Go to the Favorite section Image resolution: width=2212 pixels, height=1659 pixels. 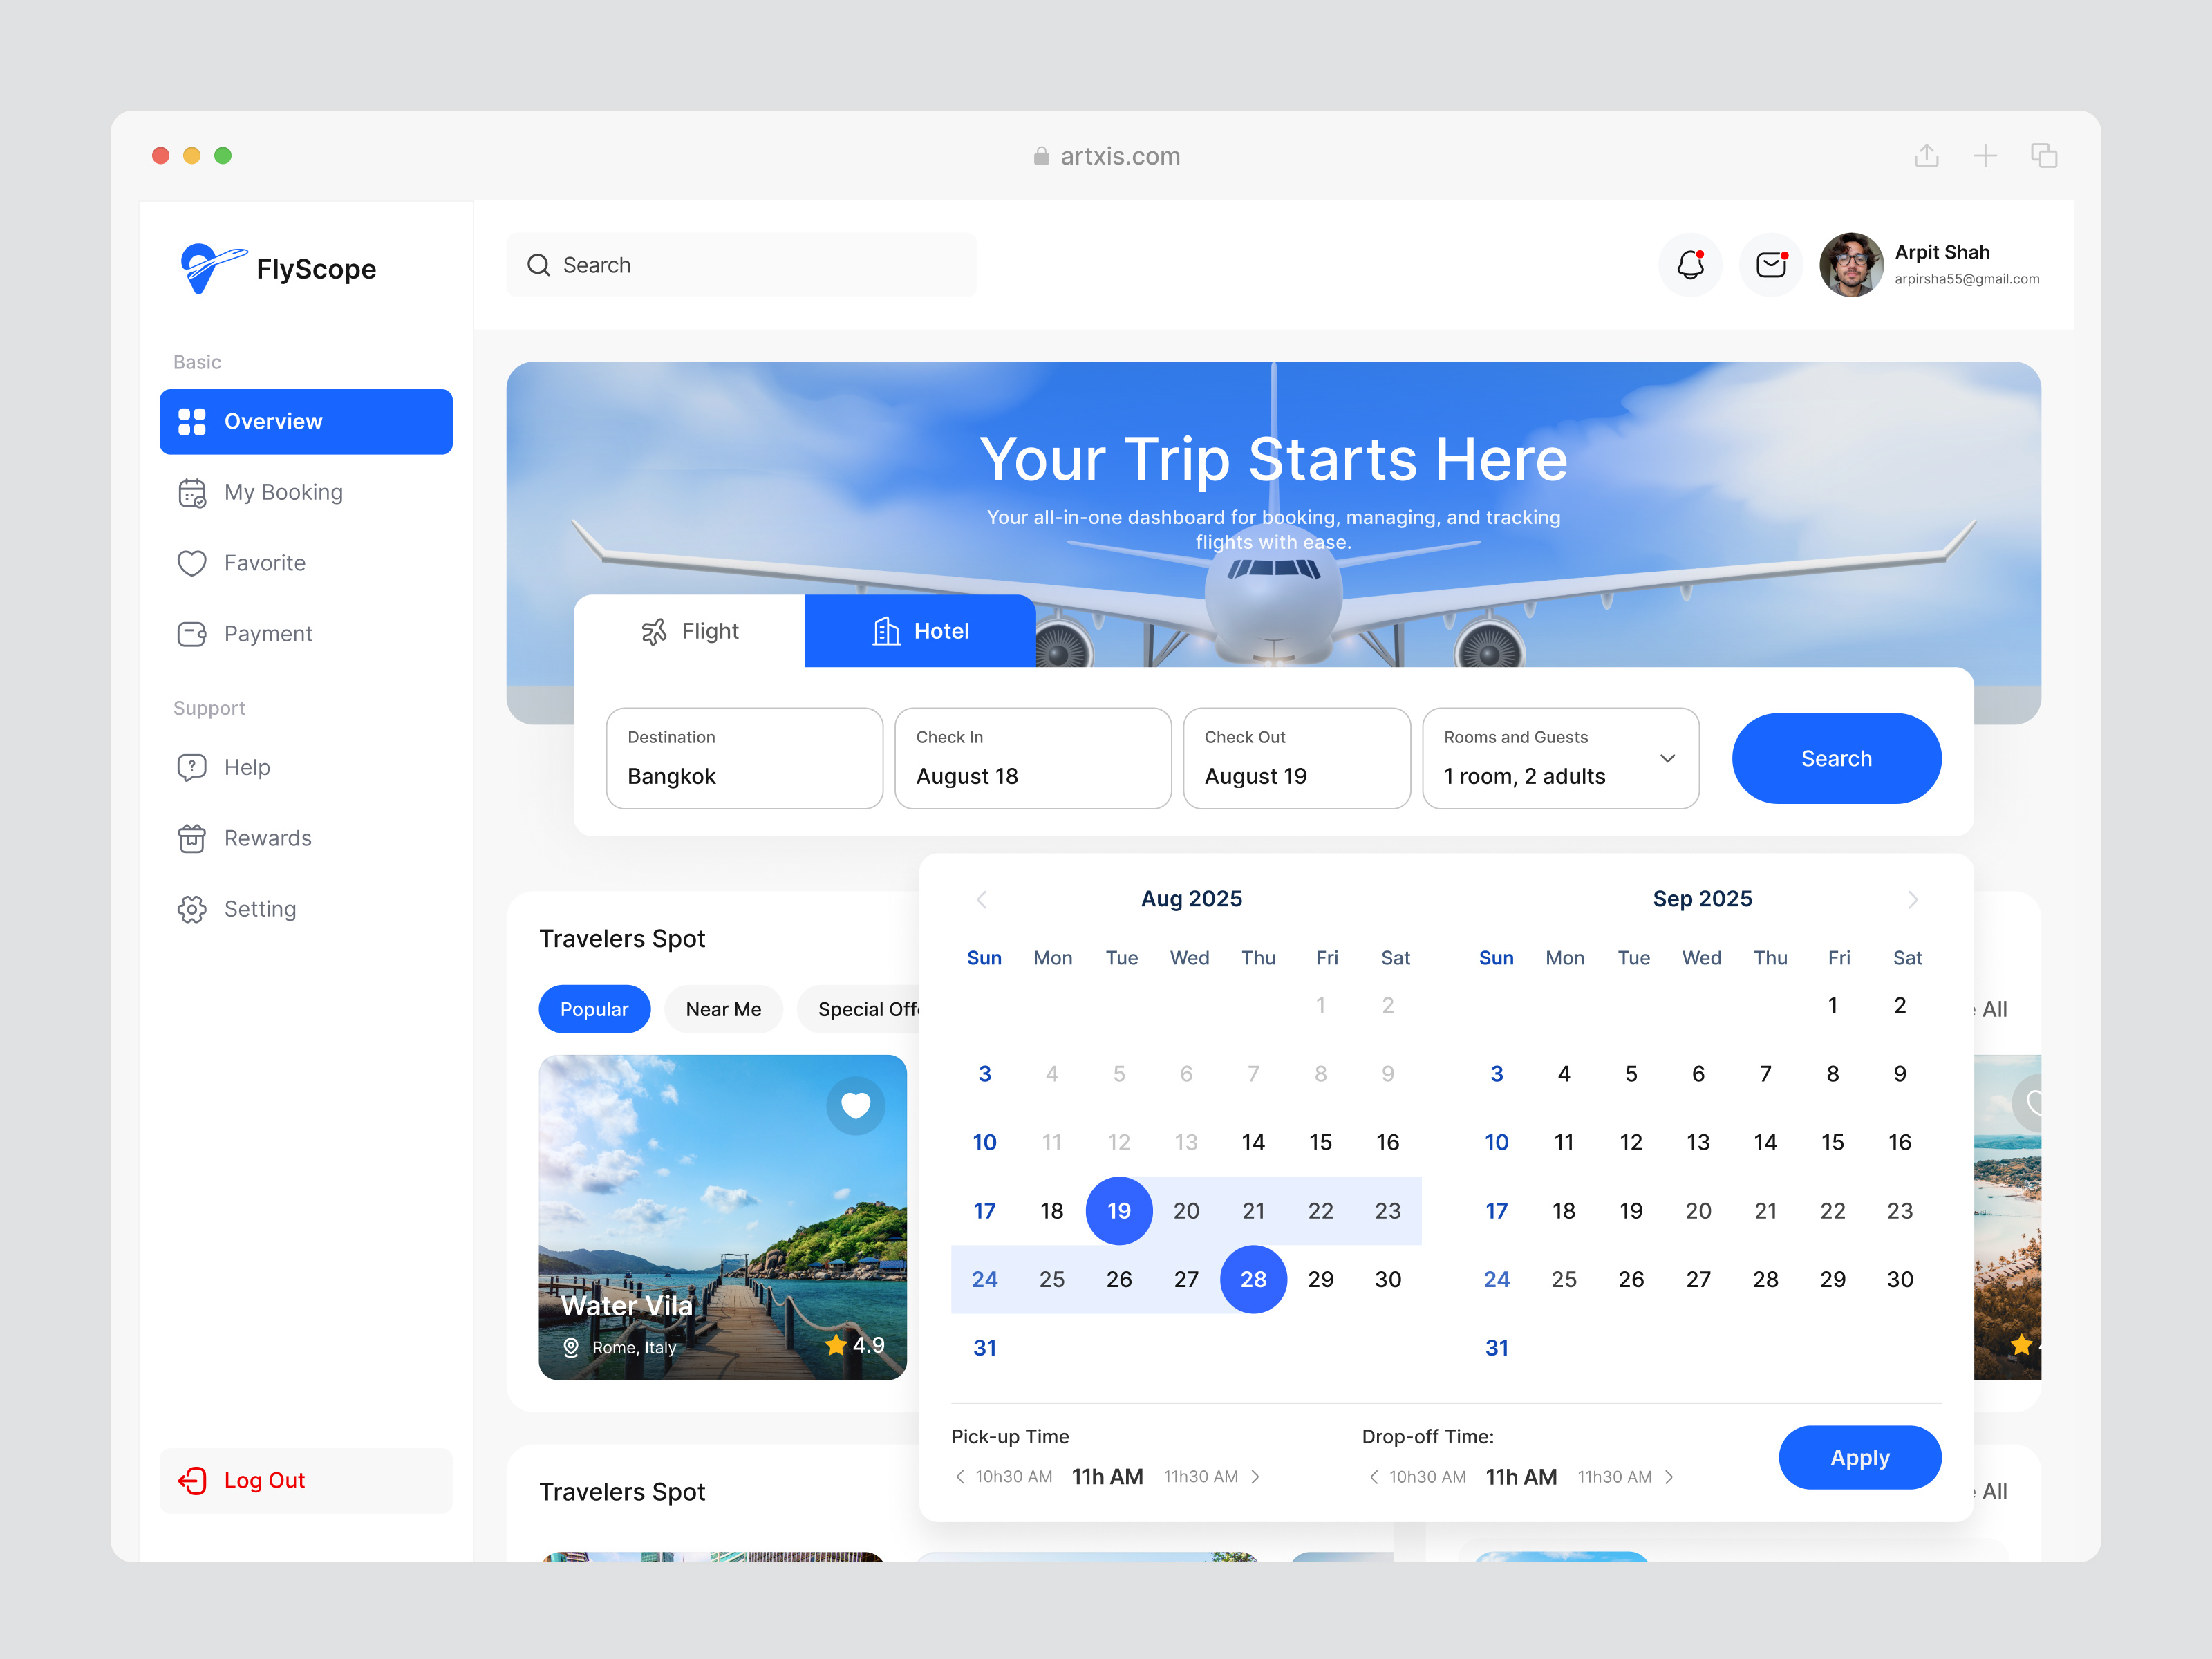[264, 562]
